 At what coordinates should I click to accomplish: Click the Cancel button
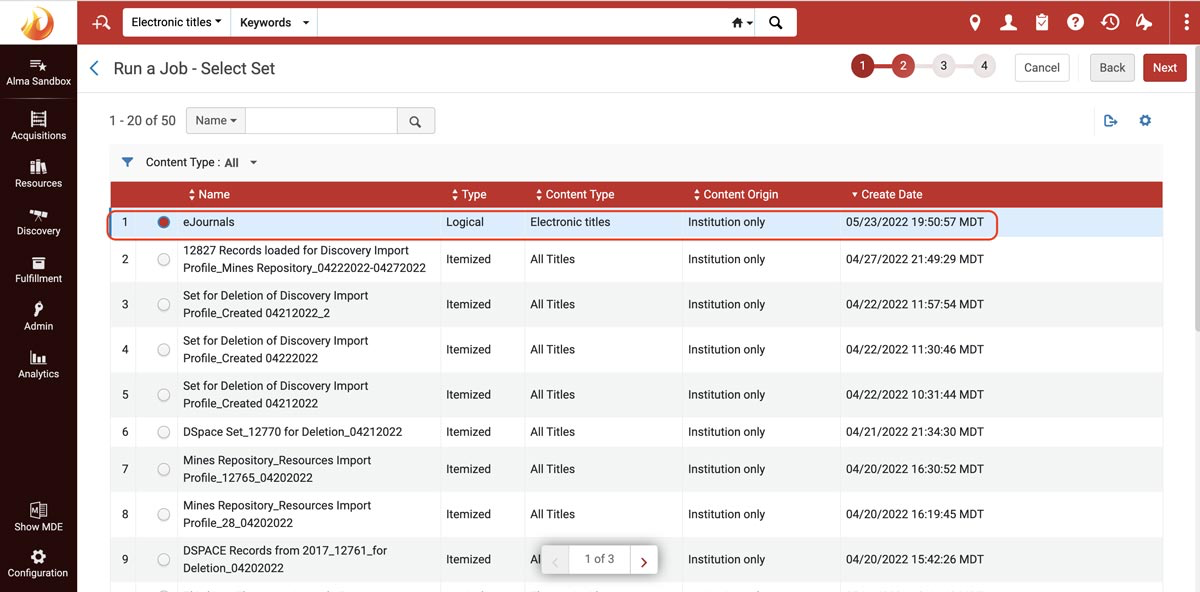click(1042, 68)
